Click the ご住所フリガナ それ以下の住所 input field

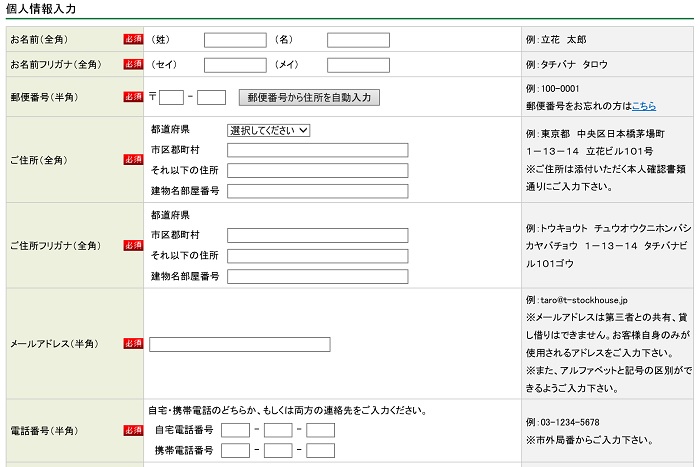317,256
